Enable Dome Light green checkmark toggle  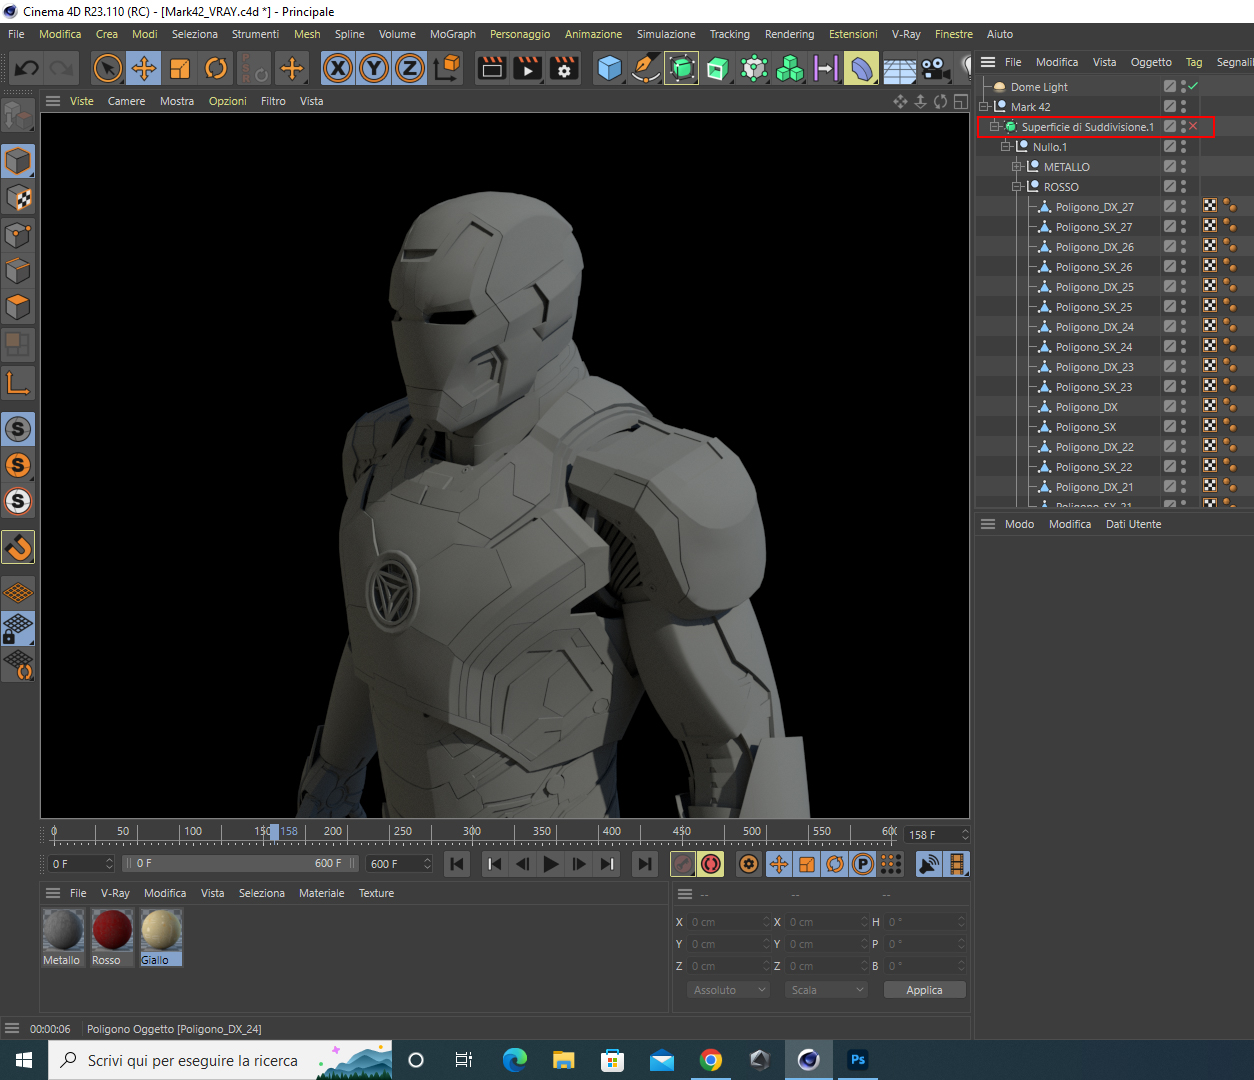pyautogui.click(x=1193, y=87)
